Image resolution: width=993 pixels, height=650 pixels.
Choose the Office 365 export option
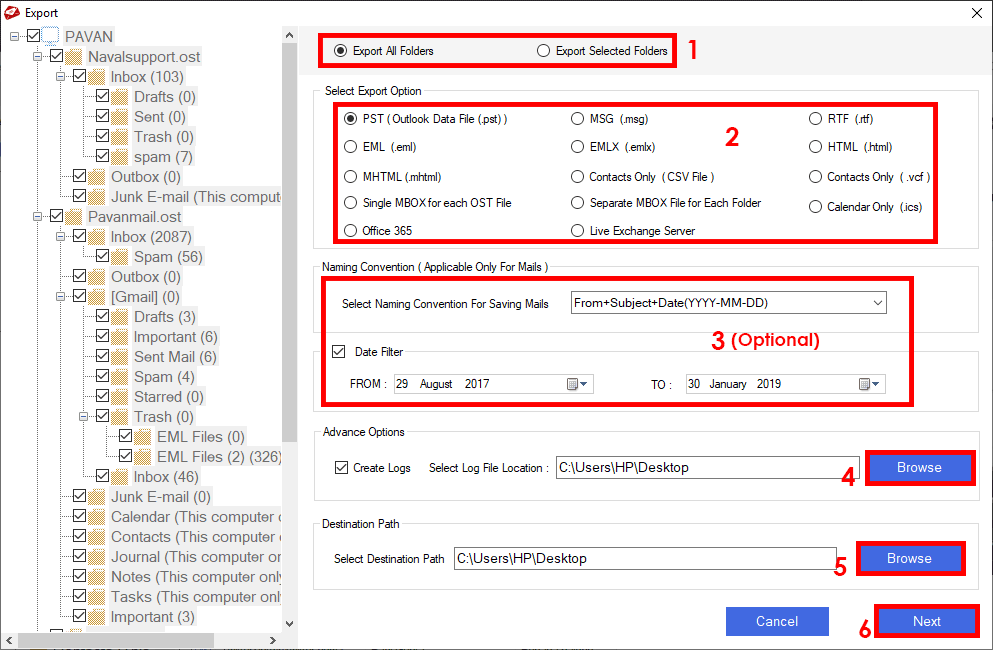[350, 231]
